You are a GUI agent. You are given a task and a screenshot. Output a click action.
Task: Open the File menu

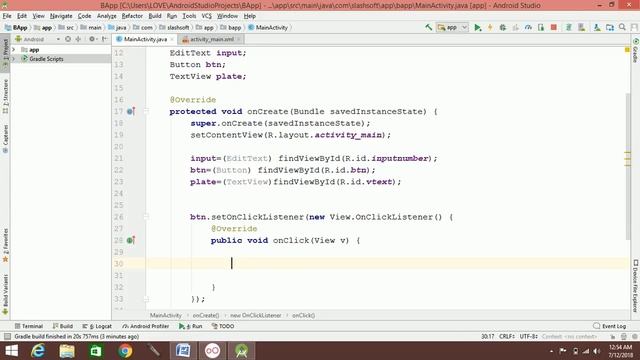point(7,16)
